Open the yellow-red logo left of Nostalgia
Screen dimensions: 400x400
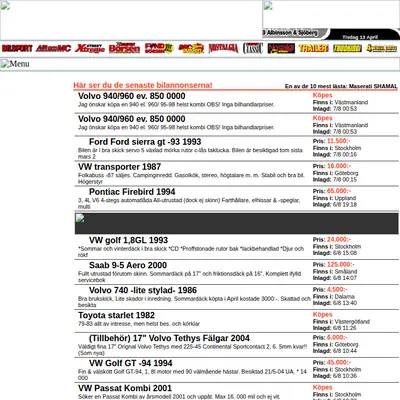tap(191, 48)
